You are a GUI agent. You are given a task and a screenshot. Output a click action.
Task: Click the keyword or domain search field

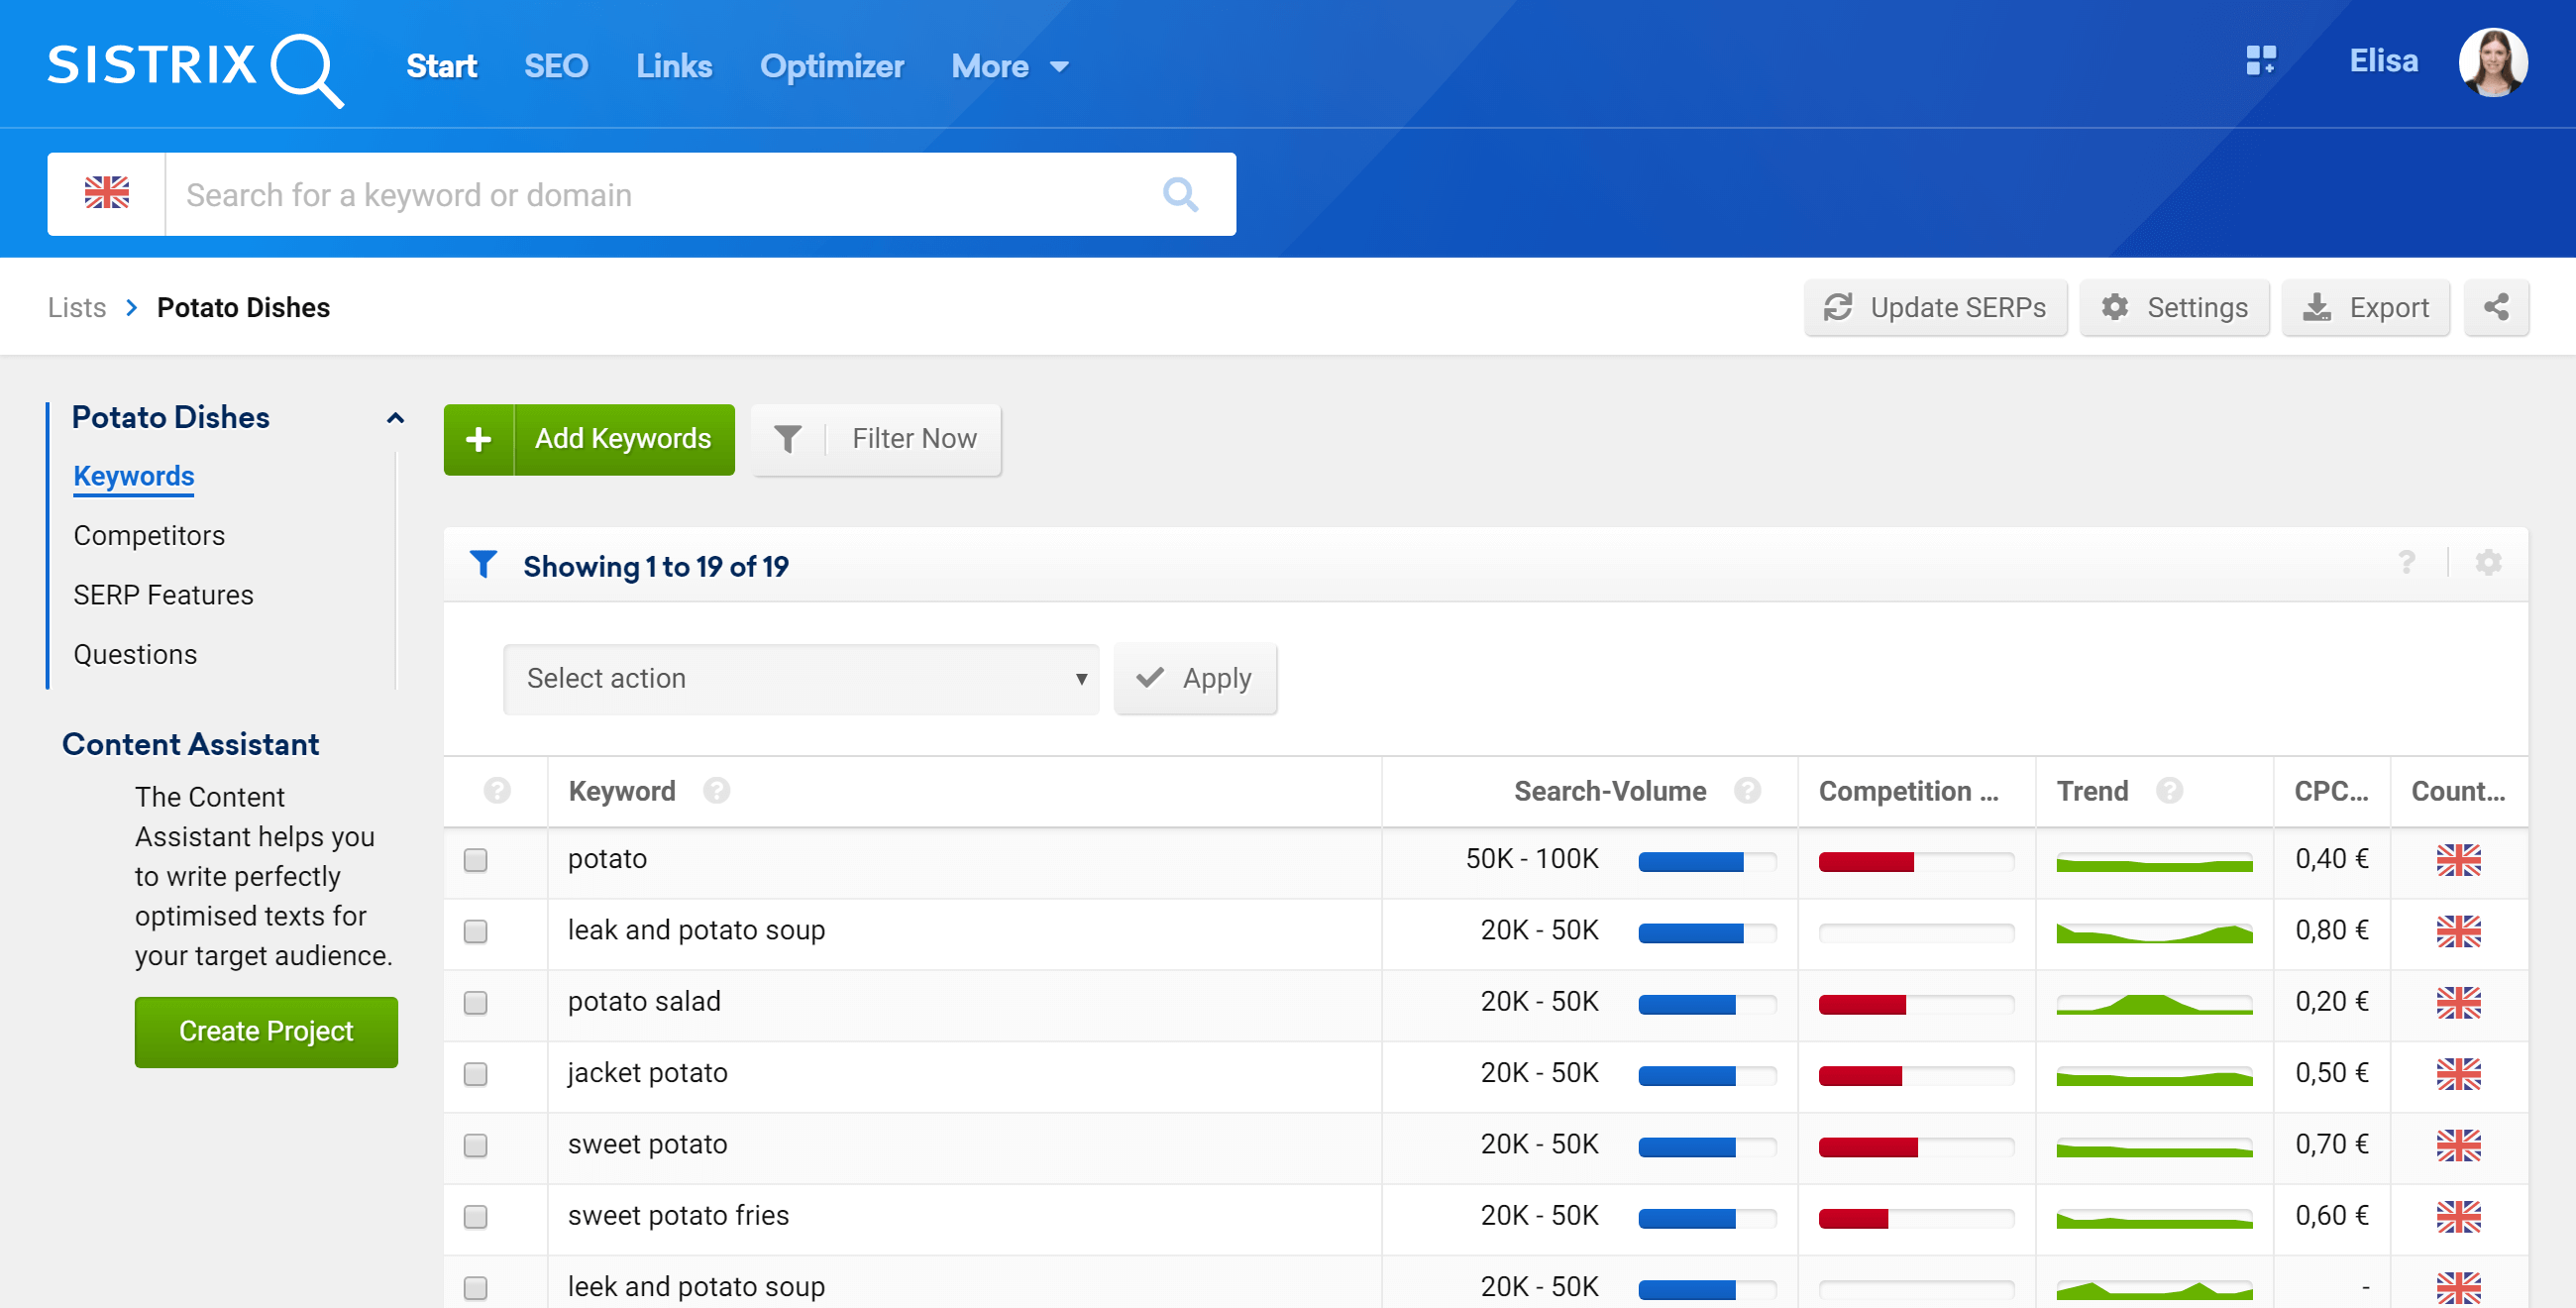pyautogui.click(x=660, y=194)
